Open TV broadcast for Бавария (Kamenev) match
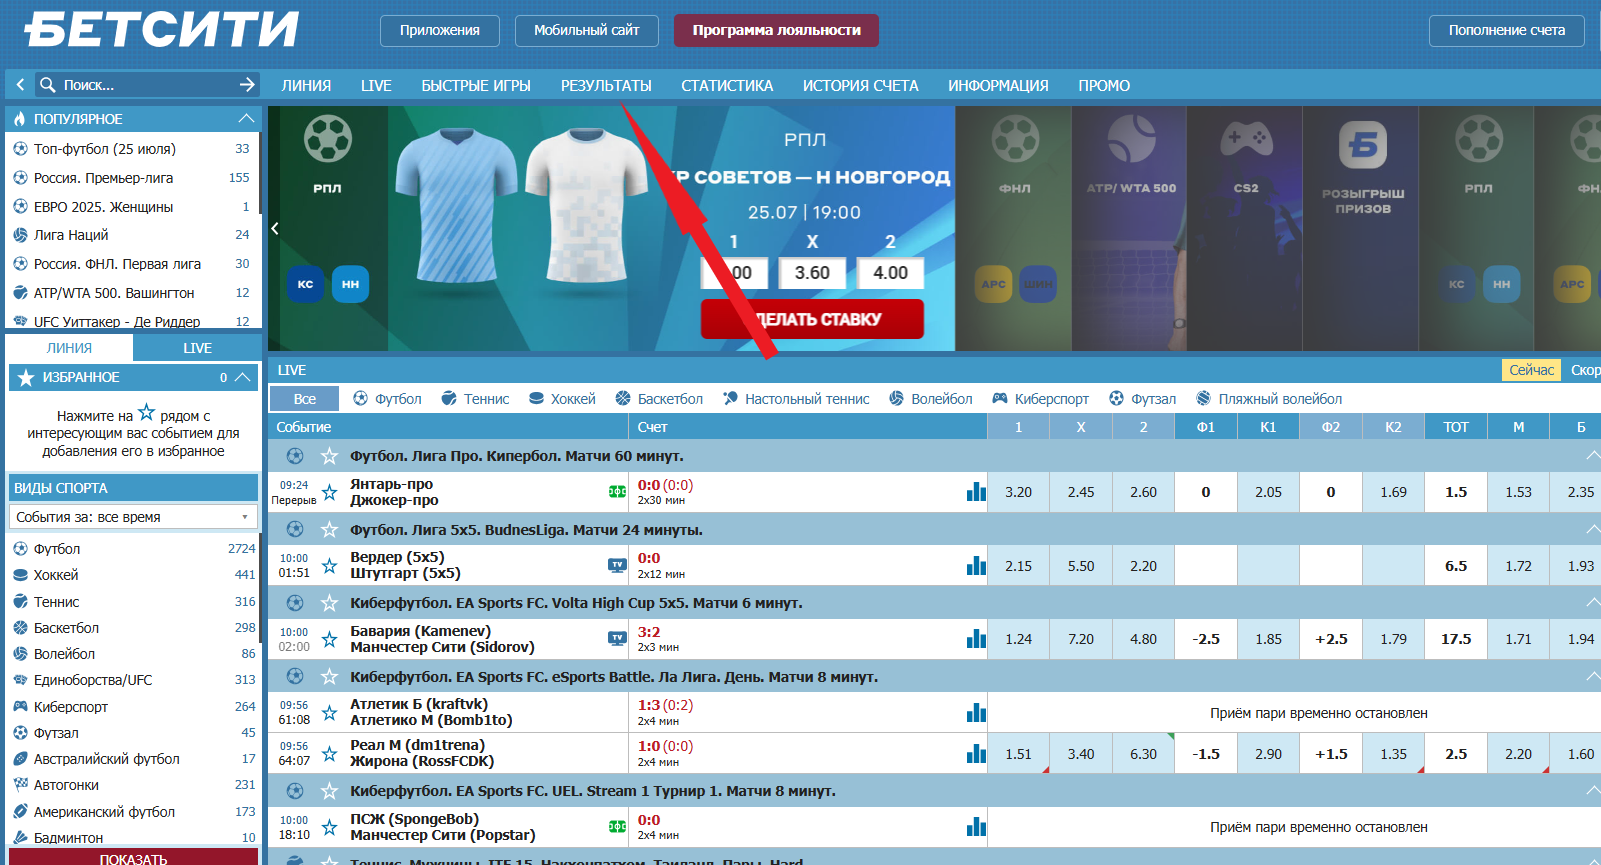The height and width of the screenshot is (865, 1601). tap(617, 638)
